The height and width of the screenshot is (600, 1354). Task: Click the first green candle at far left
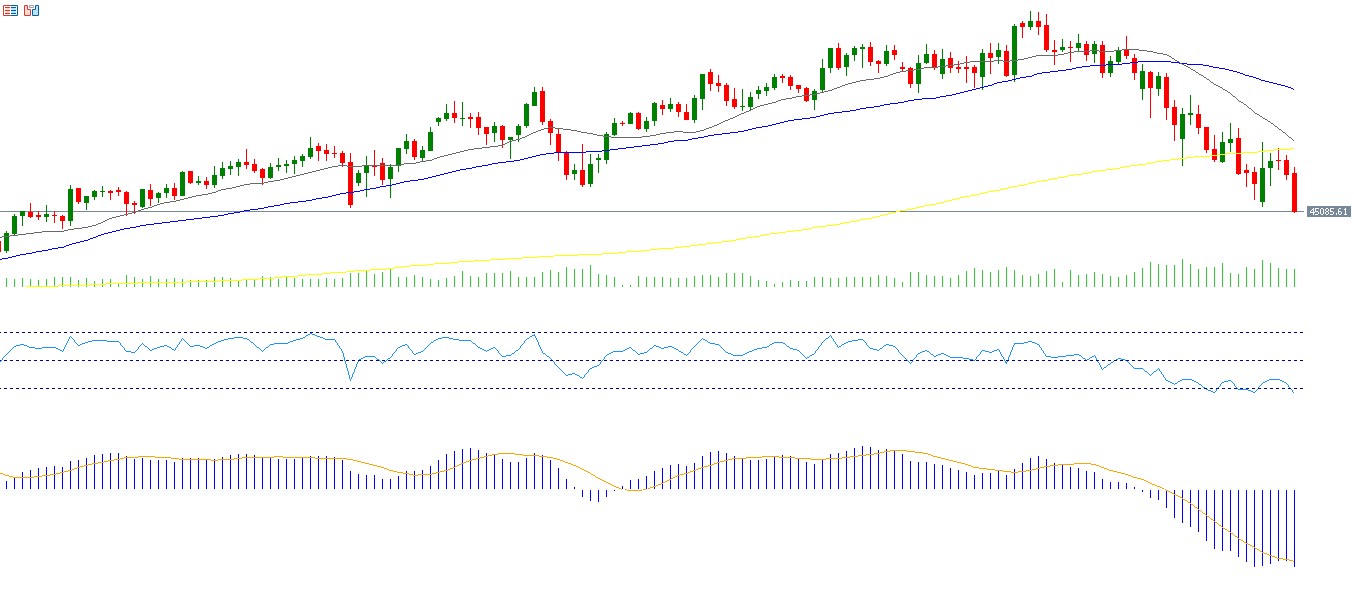click(6, 242)
